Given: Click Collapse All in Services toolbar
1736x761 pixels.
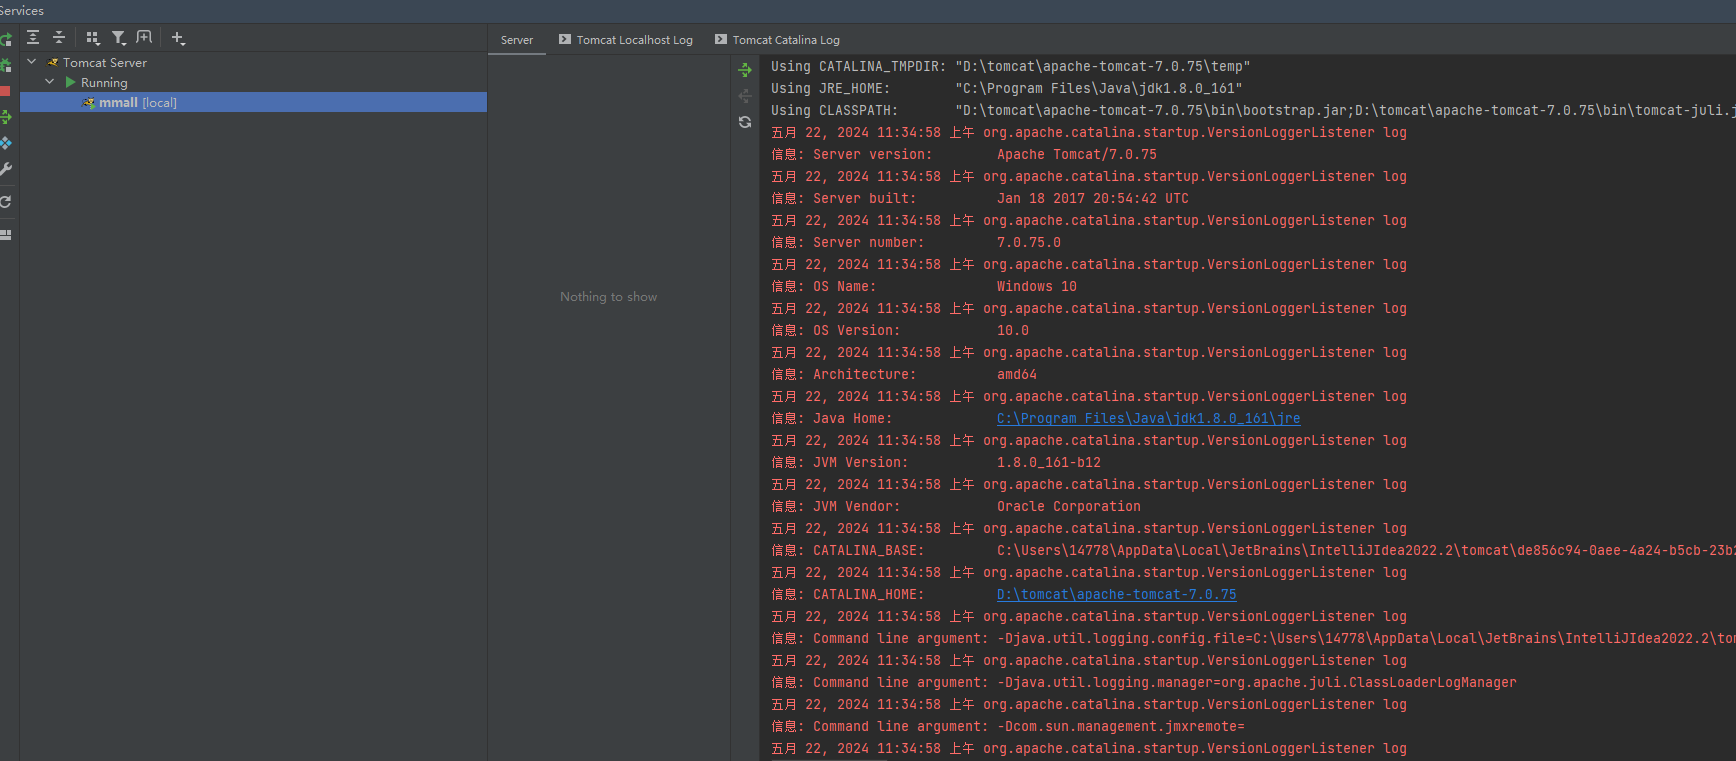Looking at the screenshot, I should pyautogui.click(x=59, y=38).
